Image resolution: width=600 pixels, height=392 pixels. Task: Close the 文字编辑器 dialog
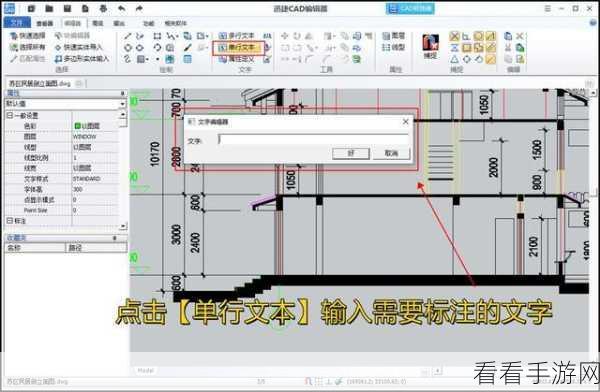point(406,122)
